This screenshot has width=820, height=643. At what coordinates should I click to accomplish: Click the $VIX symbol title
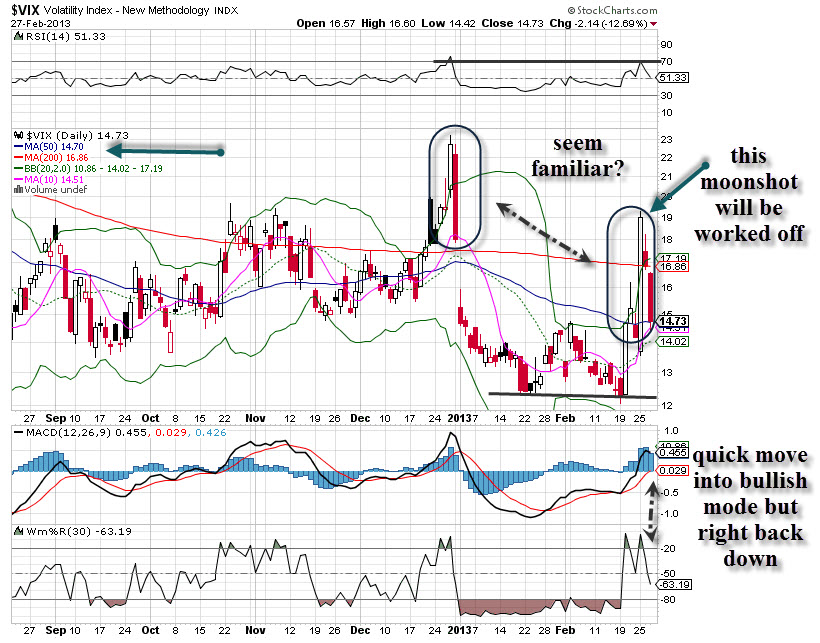click(x=30, y=9)
